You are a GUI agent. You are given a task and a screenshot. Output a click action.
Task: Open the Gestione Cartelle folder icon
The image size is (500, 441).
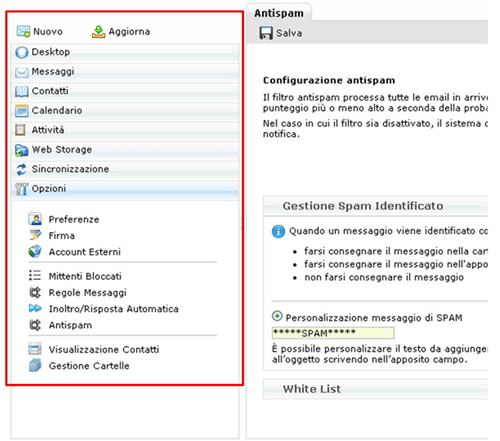35,365
